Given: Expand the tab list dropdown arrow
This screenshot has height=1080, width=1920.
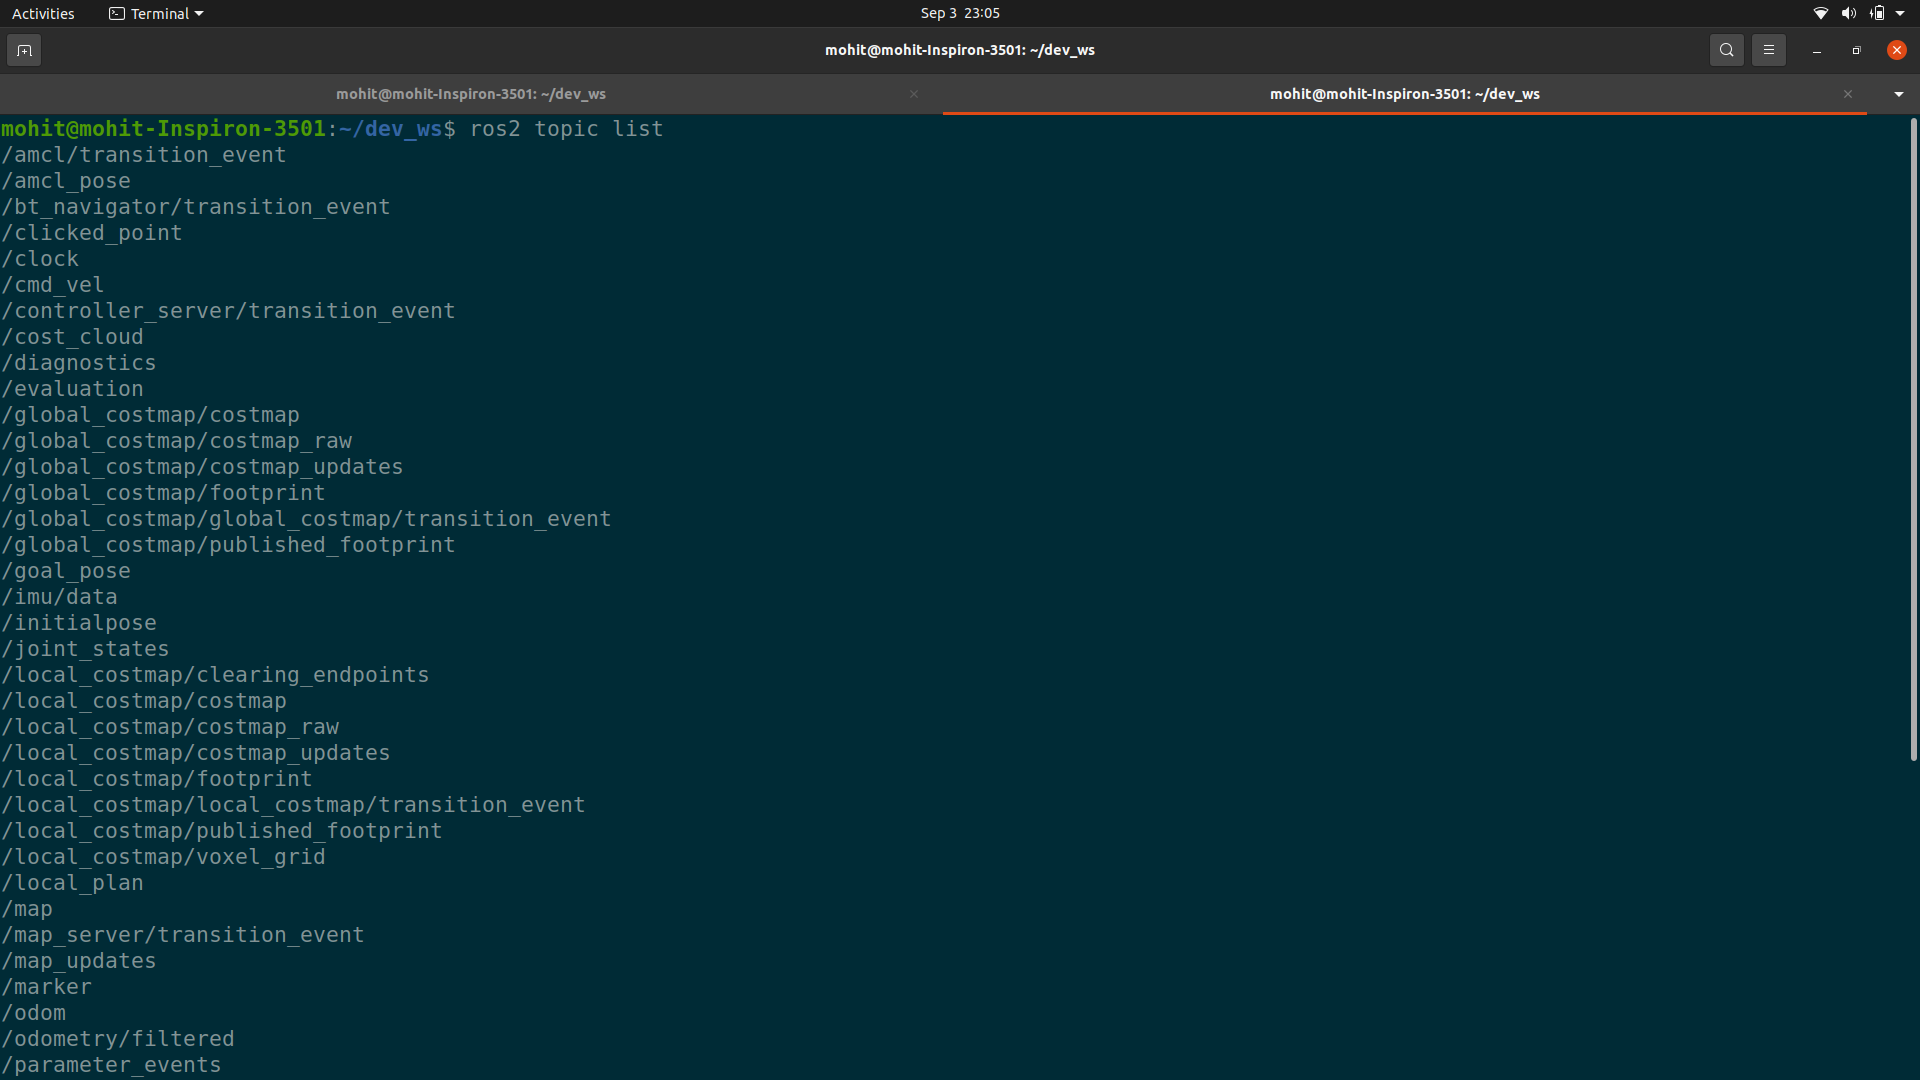Looking at the screenshot, I should click(1898, 94).
